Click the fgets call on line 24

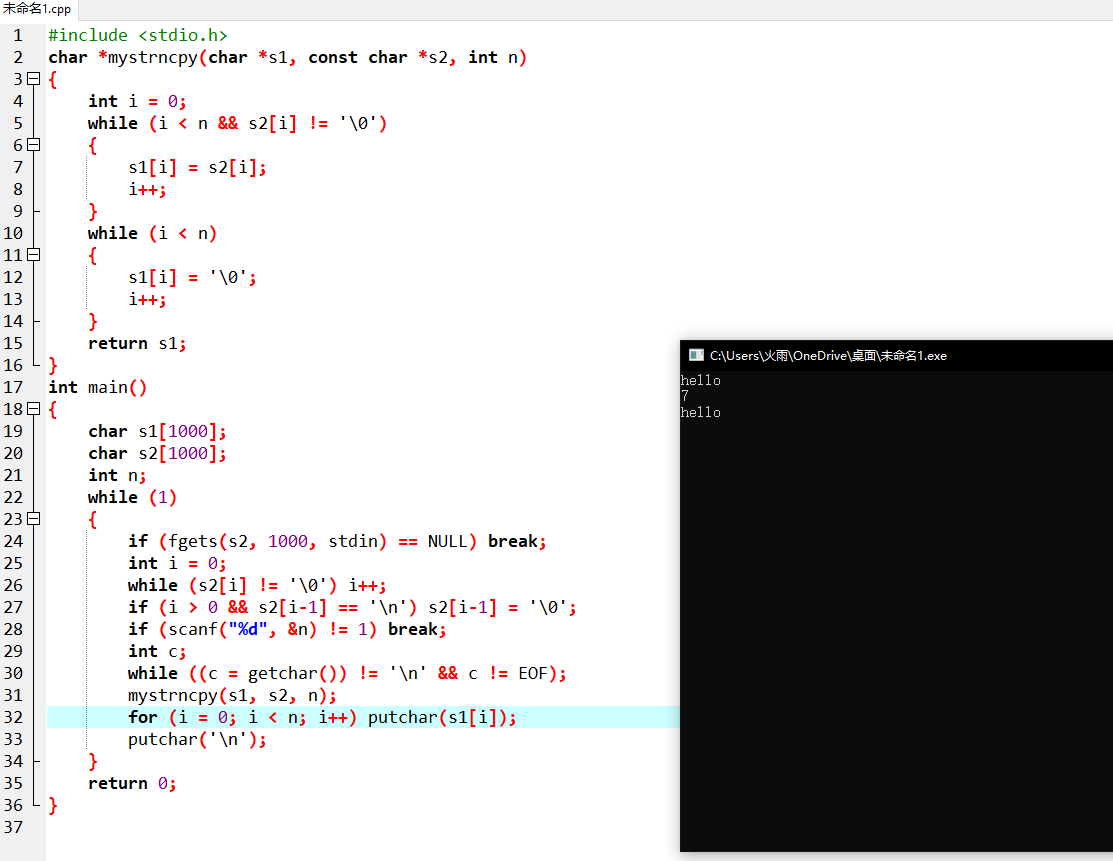[x=278, y=542]
